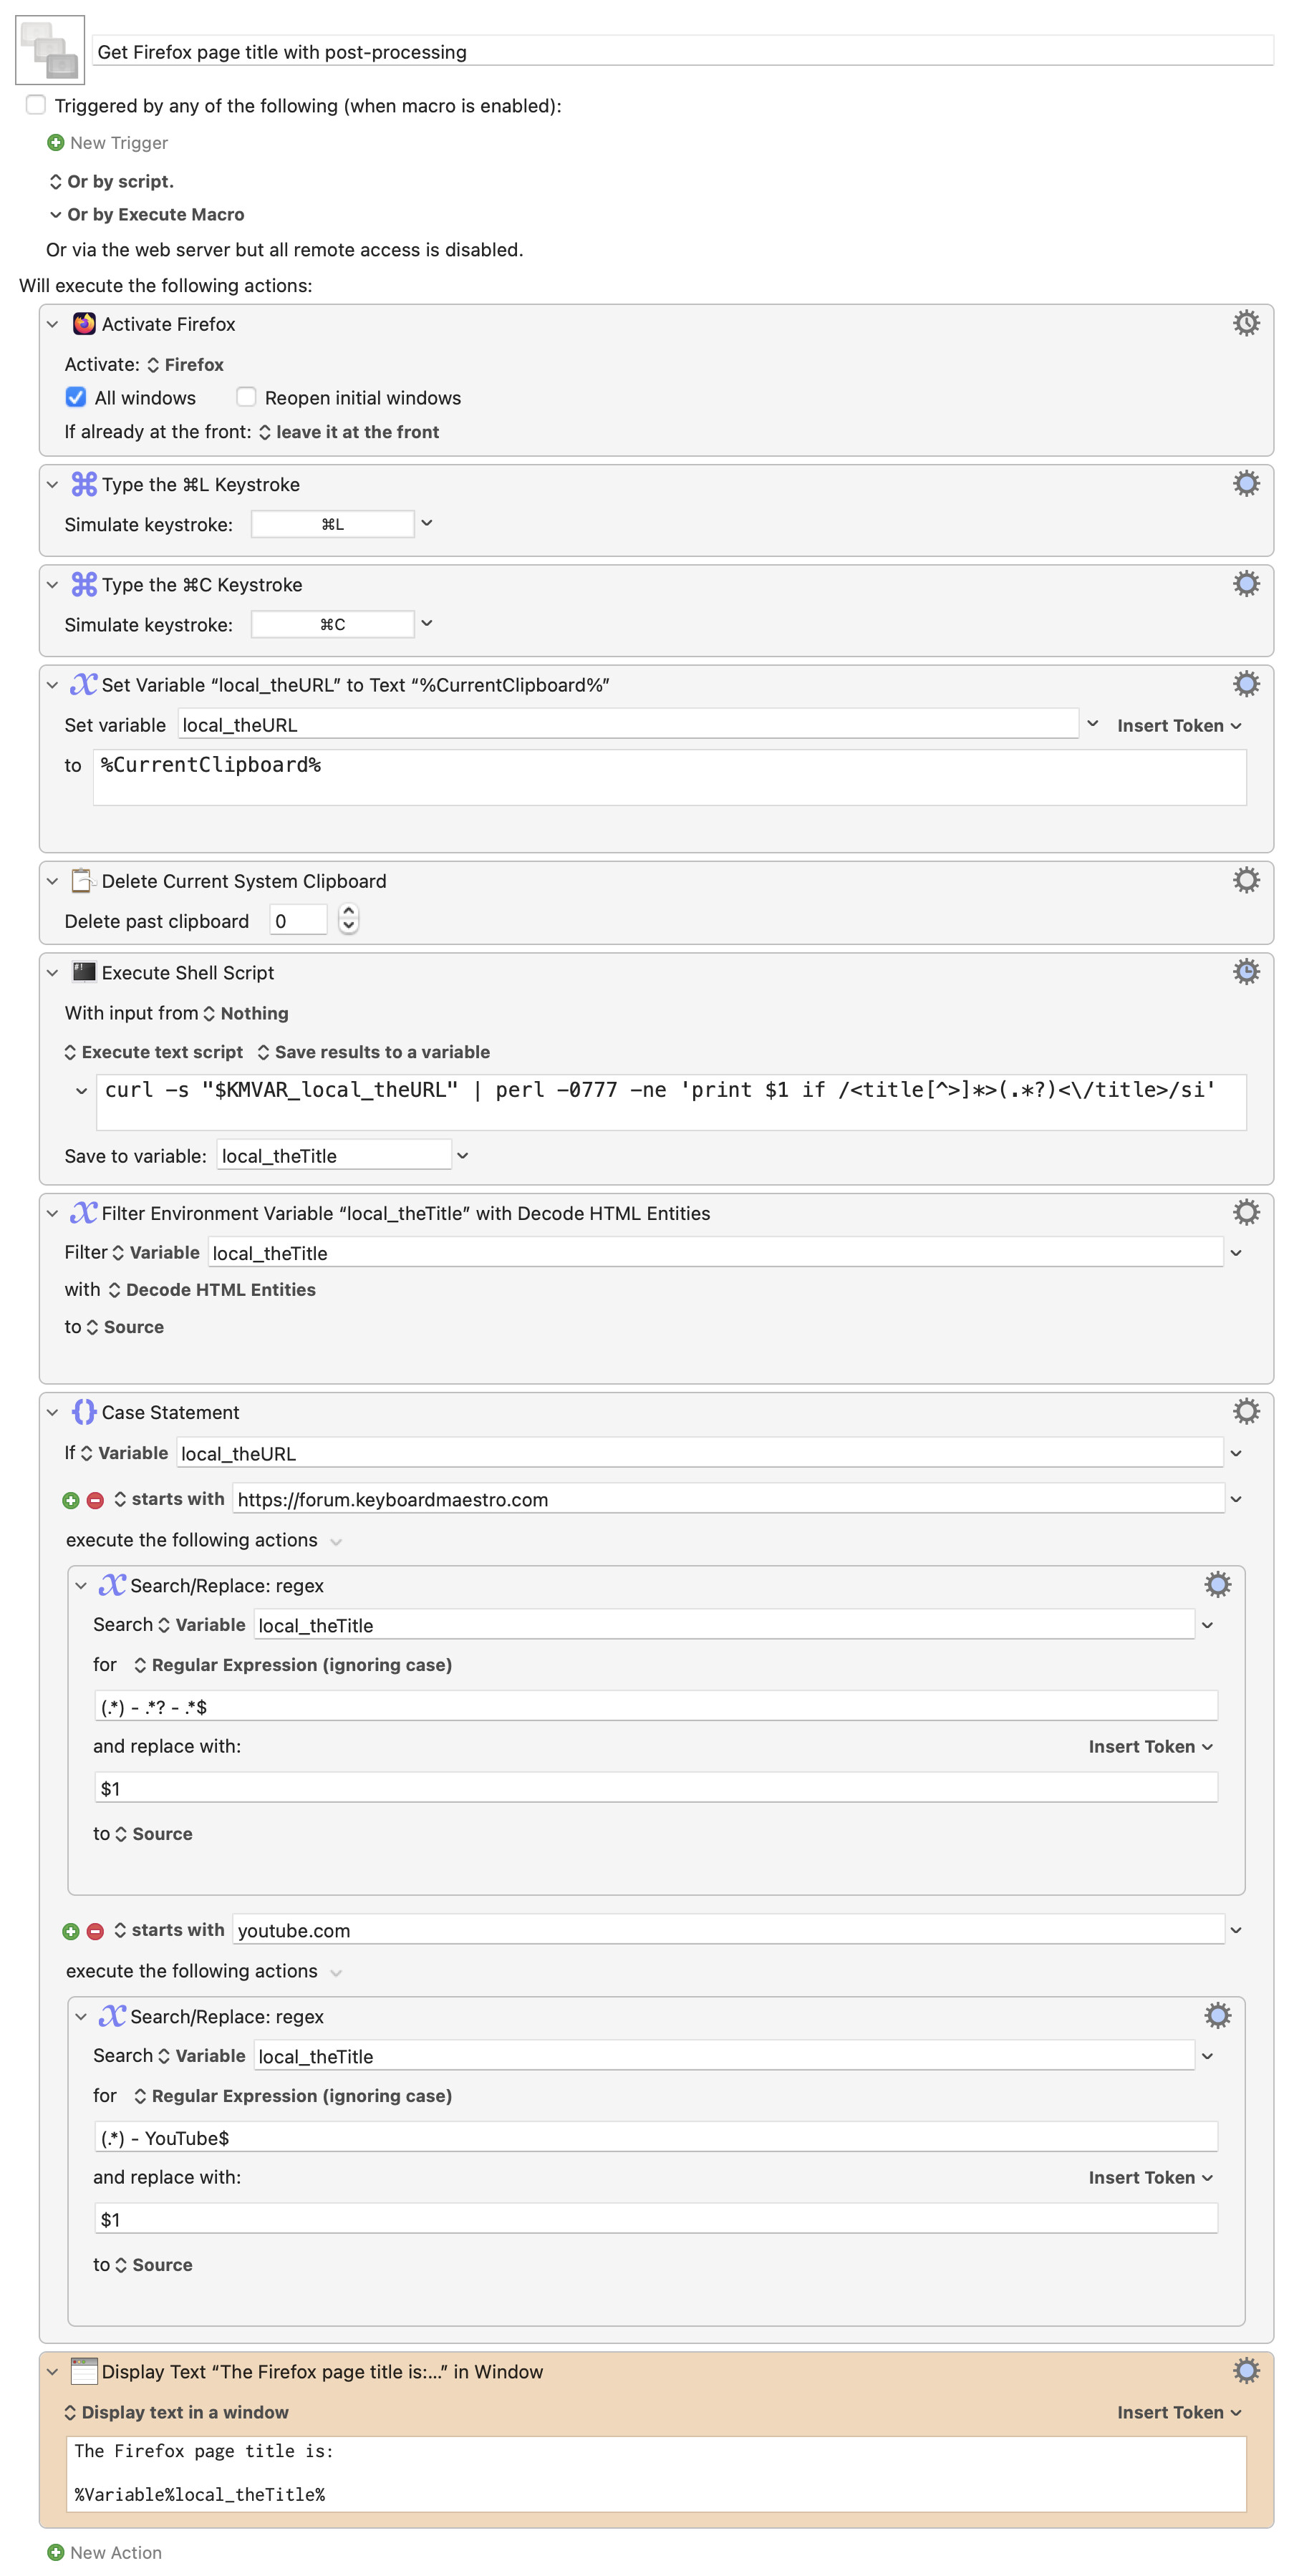Click the macro icon thumbnail at top
This screenshot has width=1289, height=2576.
pyautogui.click(x=50, y=50)
